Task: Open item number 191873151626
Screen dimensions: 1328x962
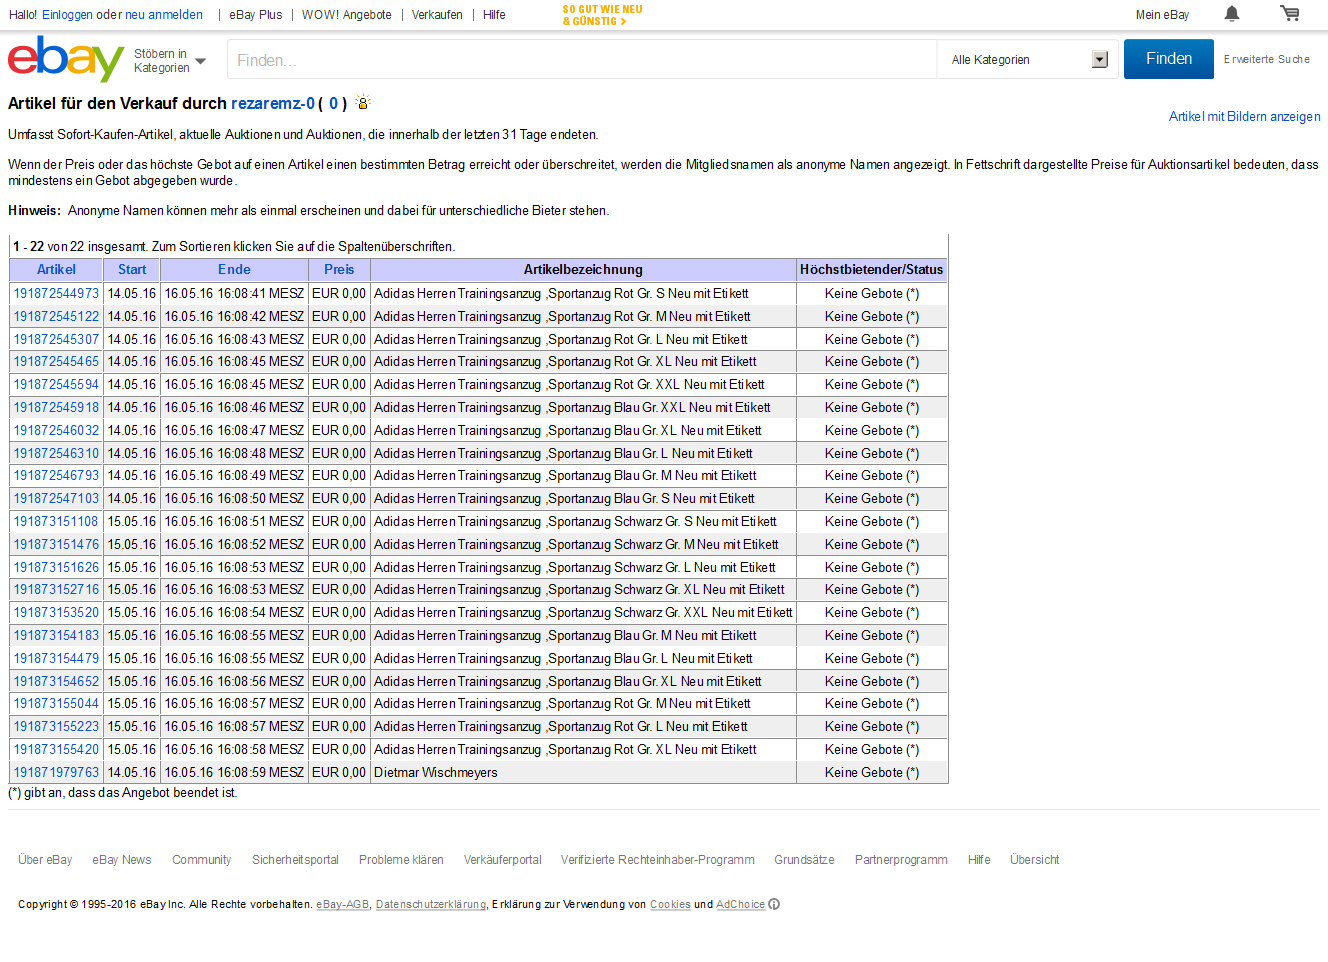Action: tap(56, 568)
